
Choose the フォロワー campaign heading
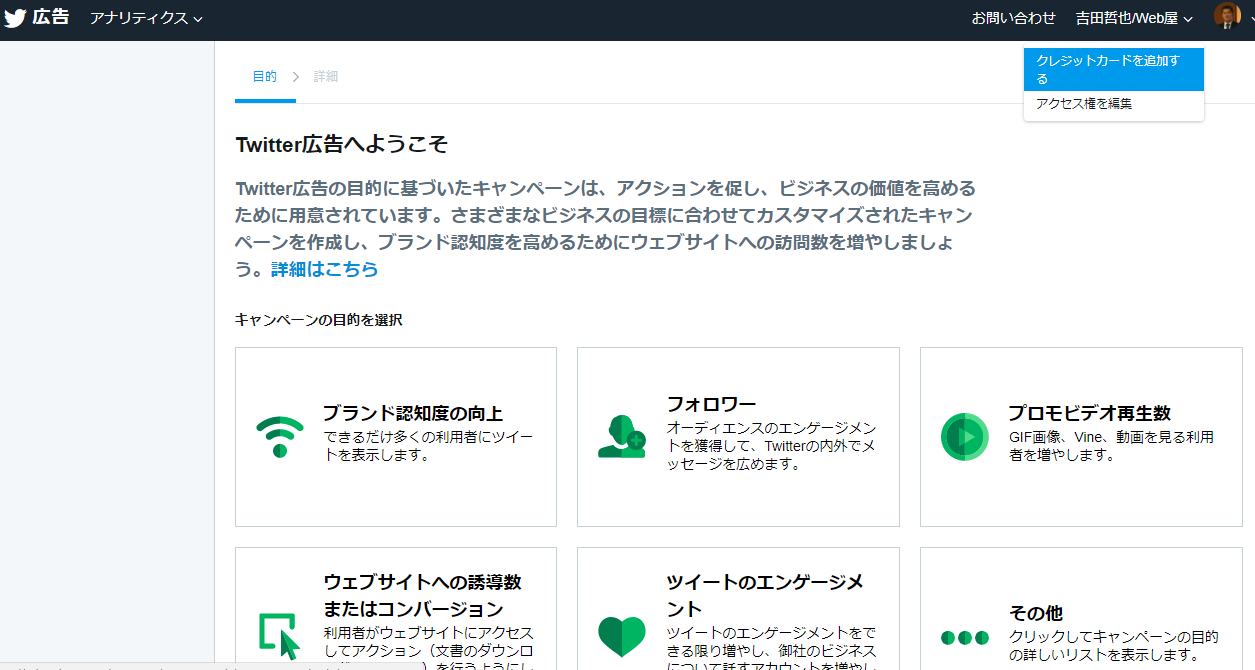711,404
